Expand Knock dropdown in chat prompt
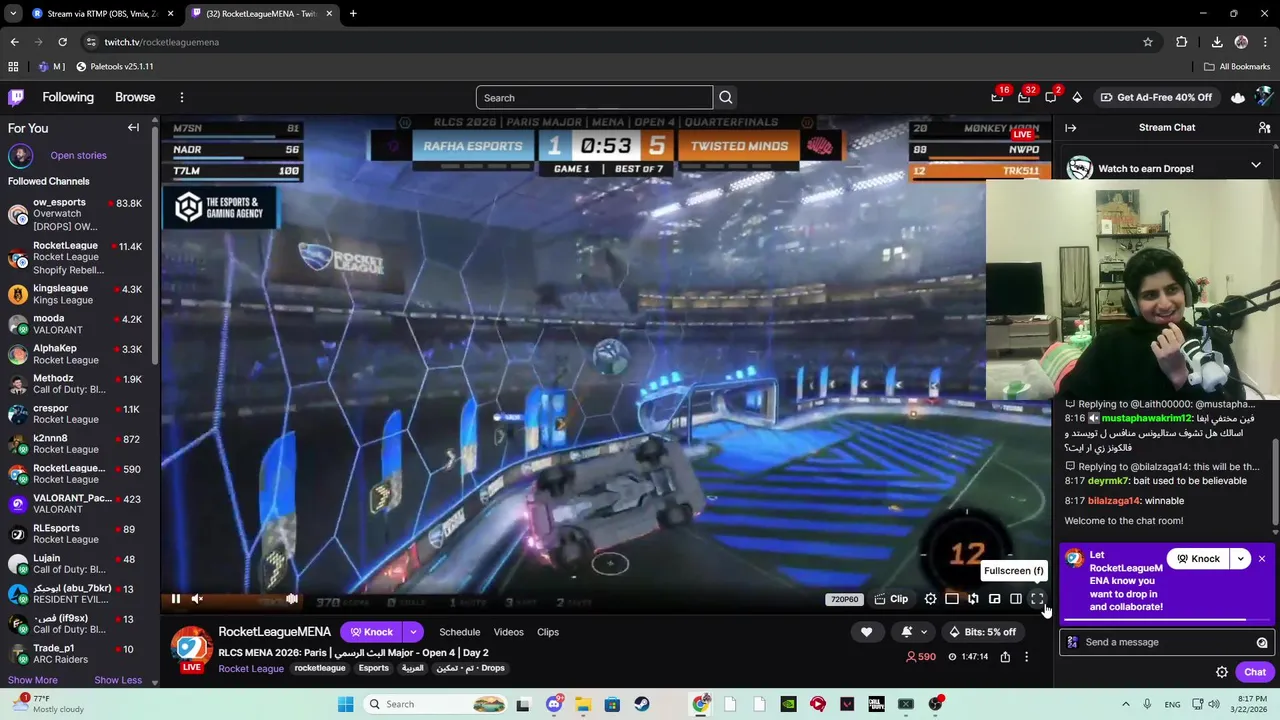This screenshot has width=1280, height=720. [1240, 559]
